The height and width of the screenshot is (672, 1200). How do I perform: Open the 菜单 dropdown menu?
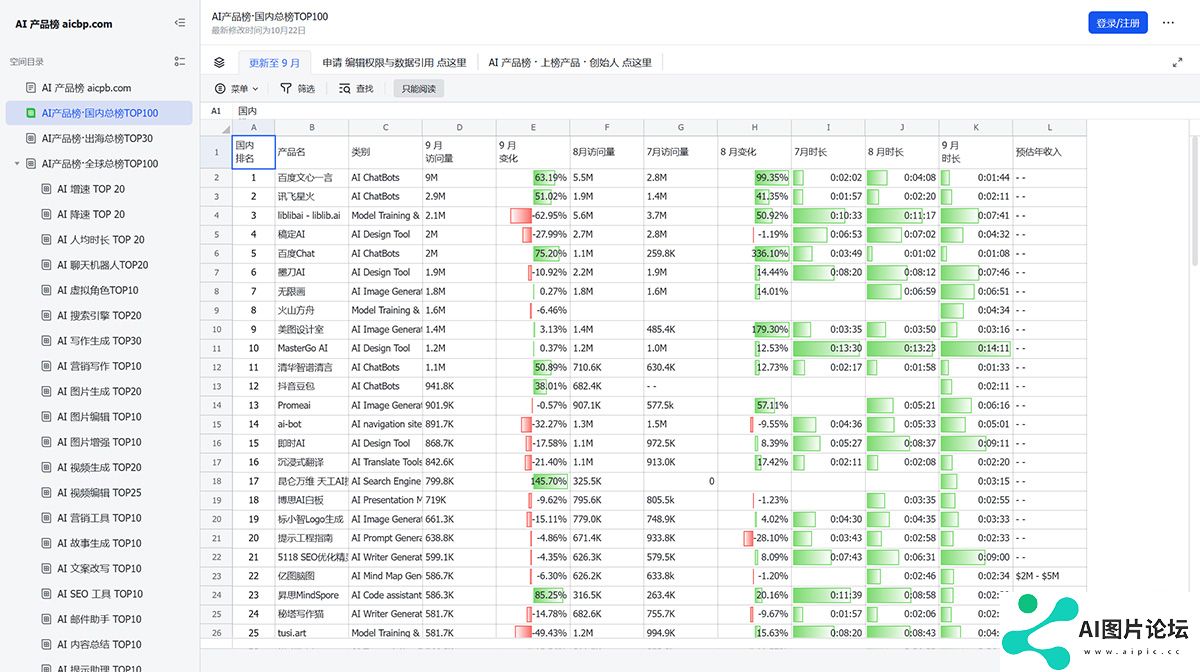(236, 89)
